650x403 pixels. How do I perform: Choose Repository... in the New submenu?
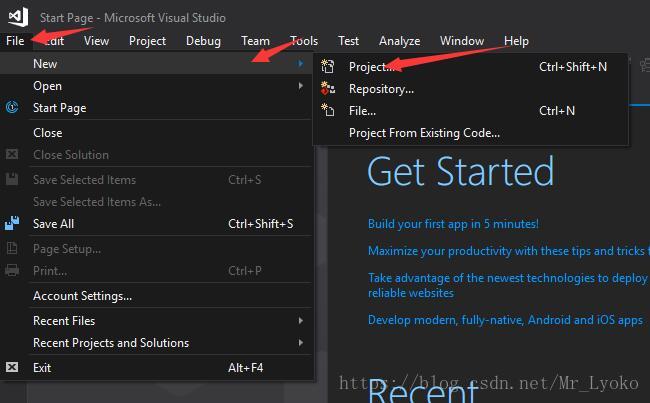[x=471, y=89]
